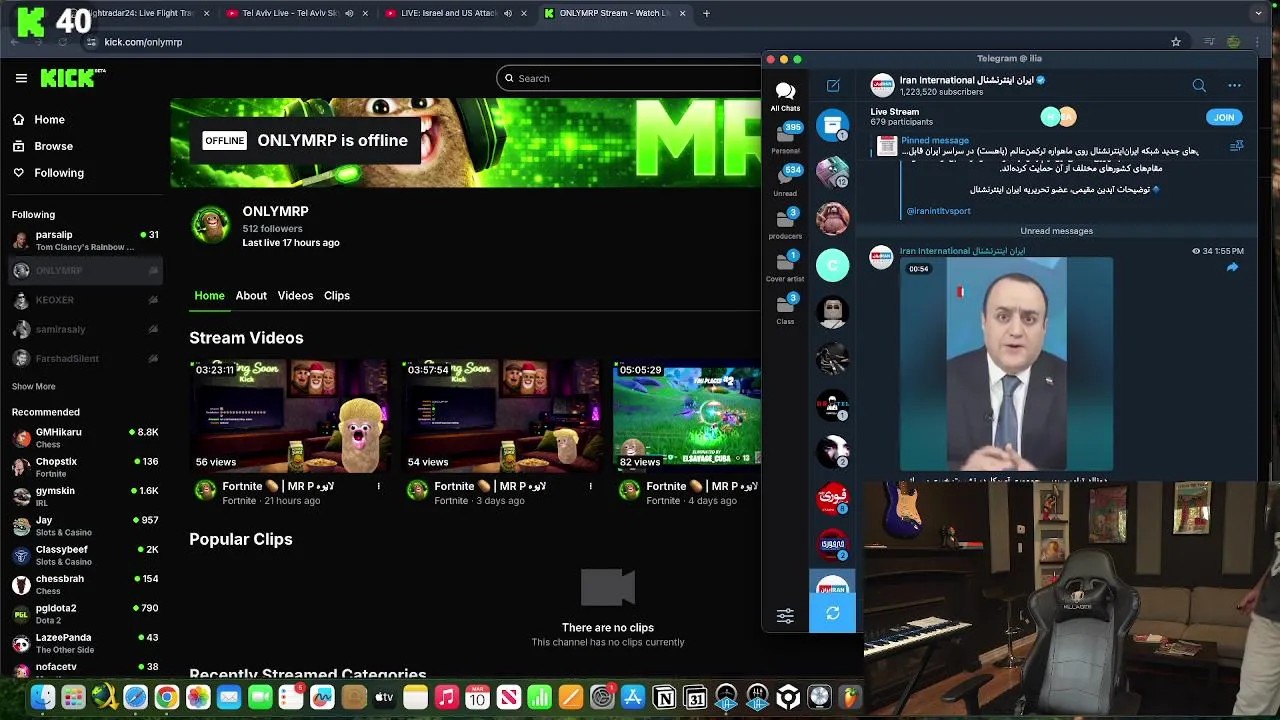
Task: Open the Telegram compose new message icon
Action: 833,86
